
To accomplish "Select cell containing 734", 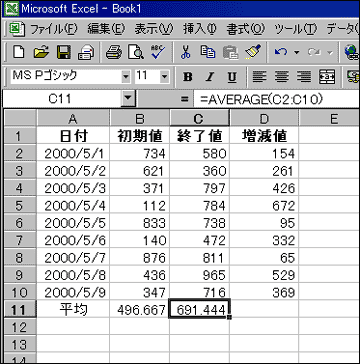I will click(x=139, y=153).
